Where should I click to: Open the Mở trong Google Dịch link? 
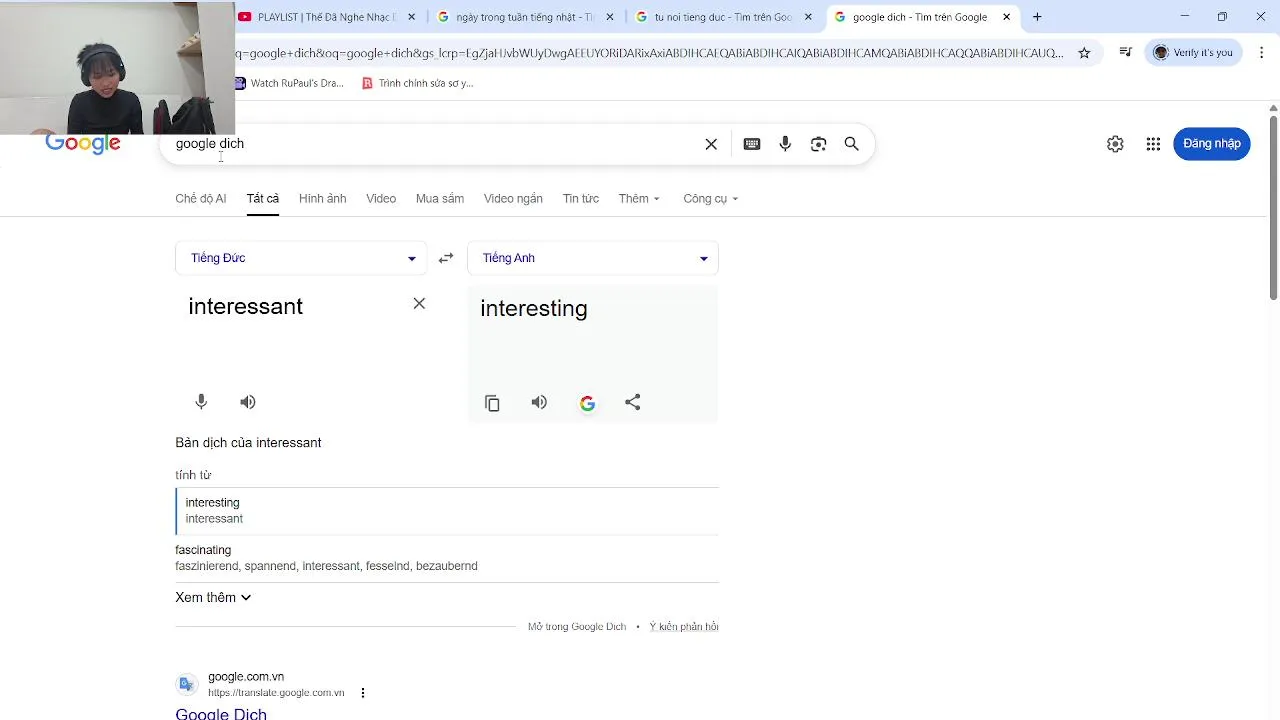(577, 627)
